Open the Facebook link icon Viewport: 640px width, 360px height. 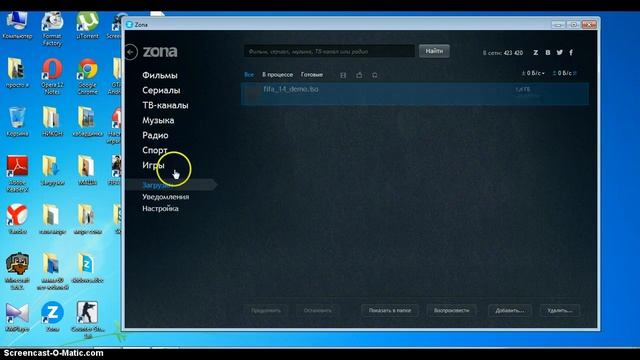pos(571,52)
